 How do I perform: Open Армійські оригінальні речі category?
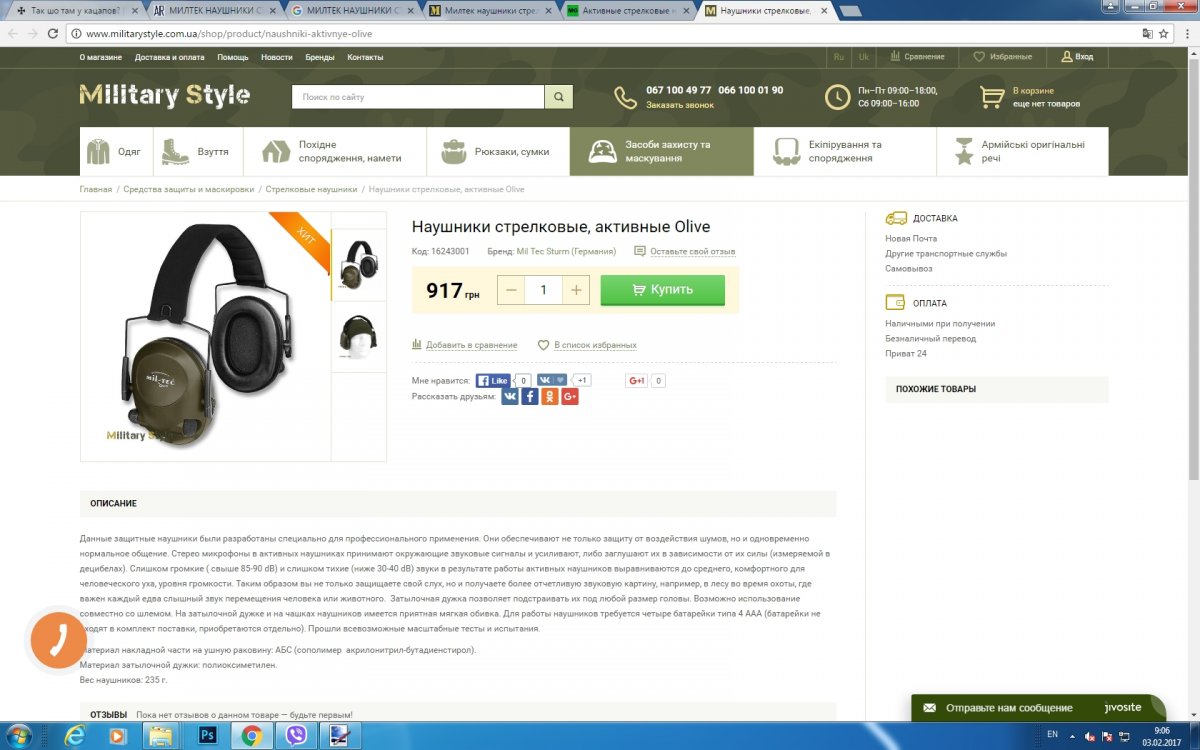[x=1023, y=151]
